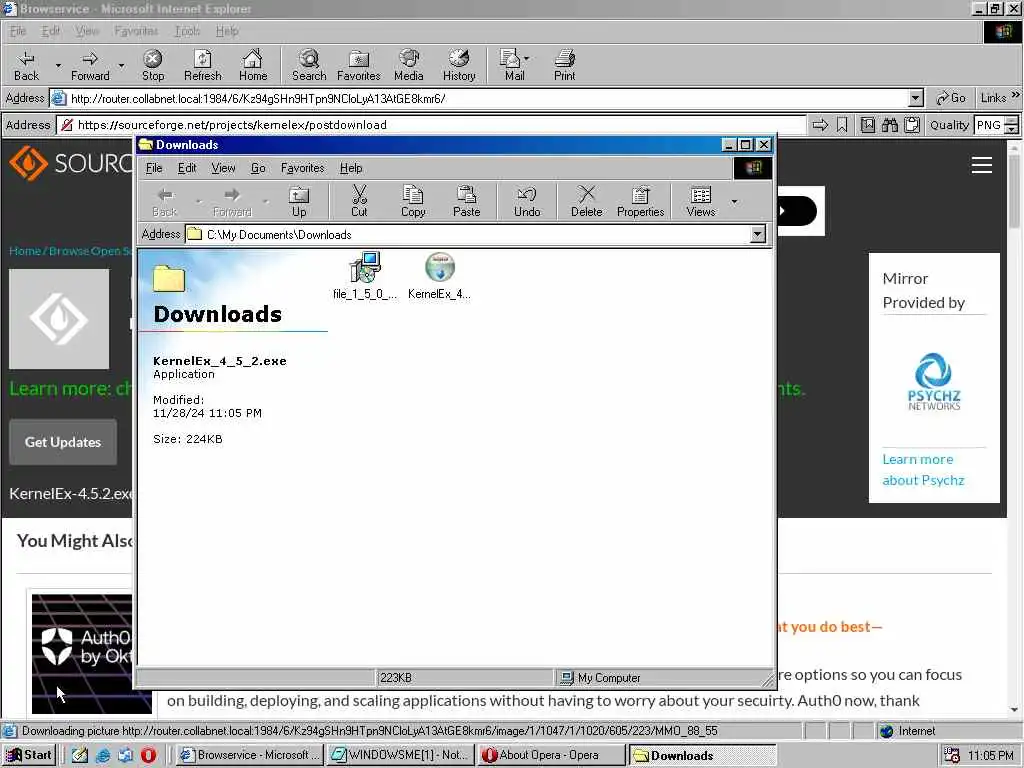
Task: Open Properties from the Downloads toolbar
Action: (641, 202)
